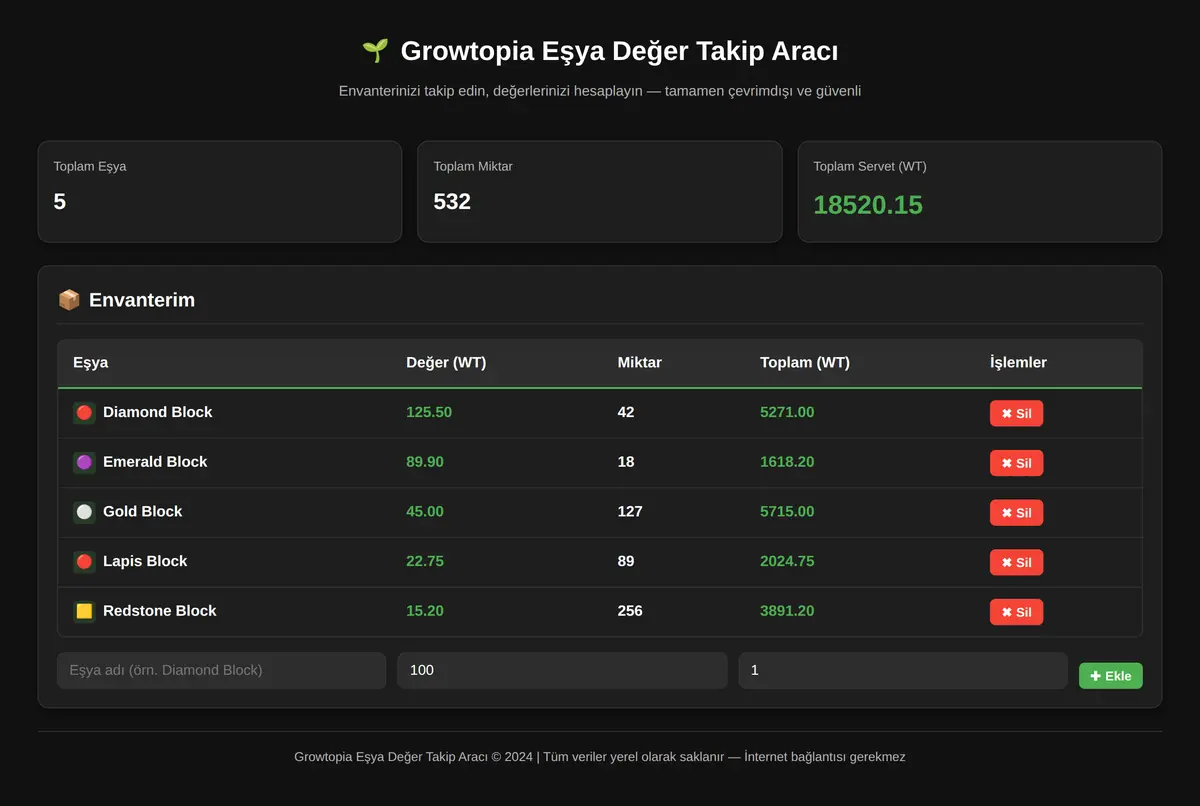Click the value field containing 100

(562, 671)
